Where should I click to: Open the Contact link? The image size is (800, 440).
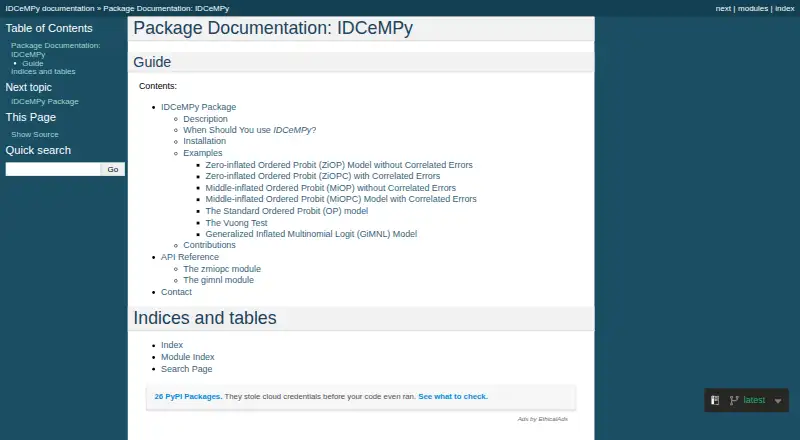(x=177, y=292)
